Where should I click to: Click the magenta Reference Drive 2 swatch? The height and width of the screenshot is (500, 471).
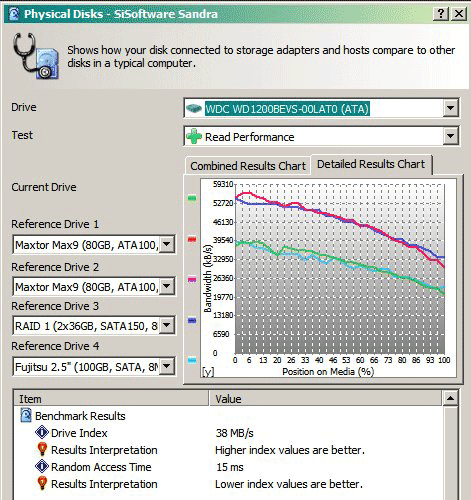tap(192, 280)
